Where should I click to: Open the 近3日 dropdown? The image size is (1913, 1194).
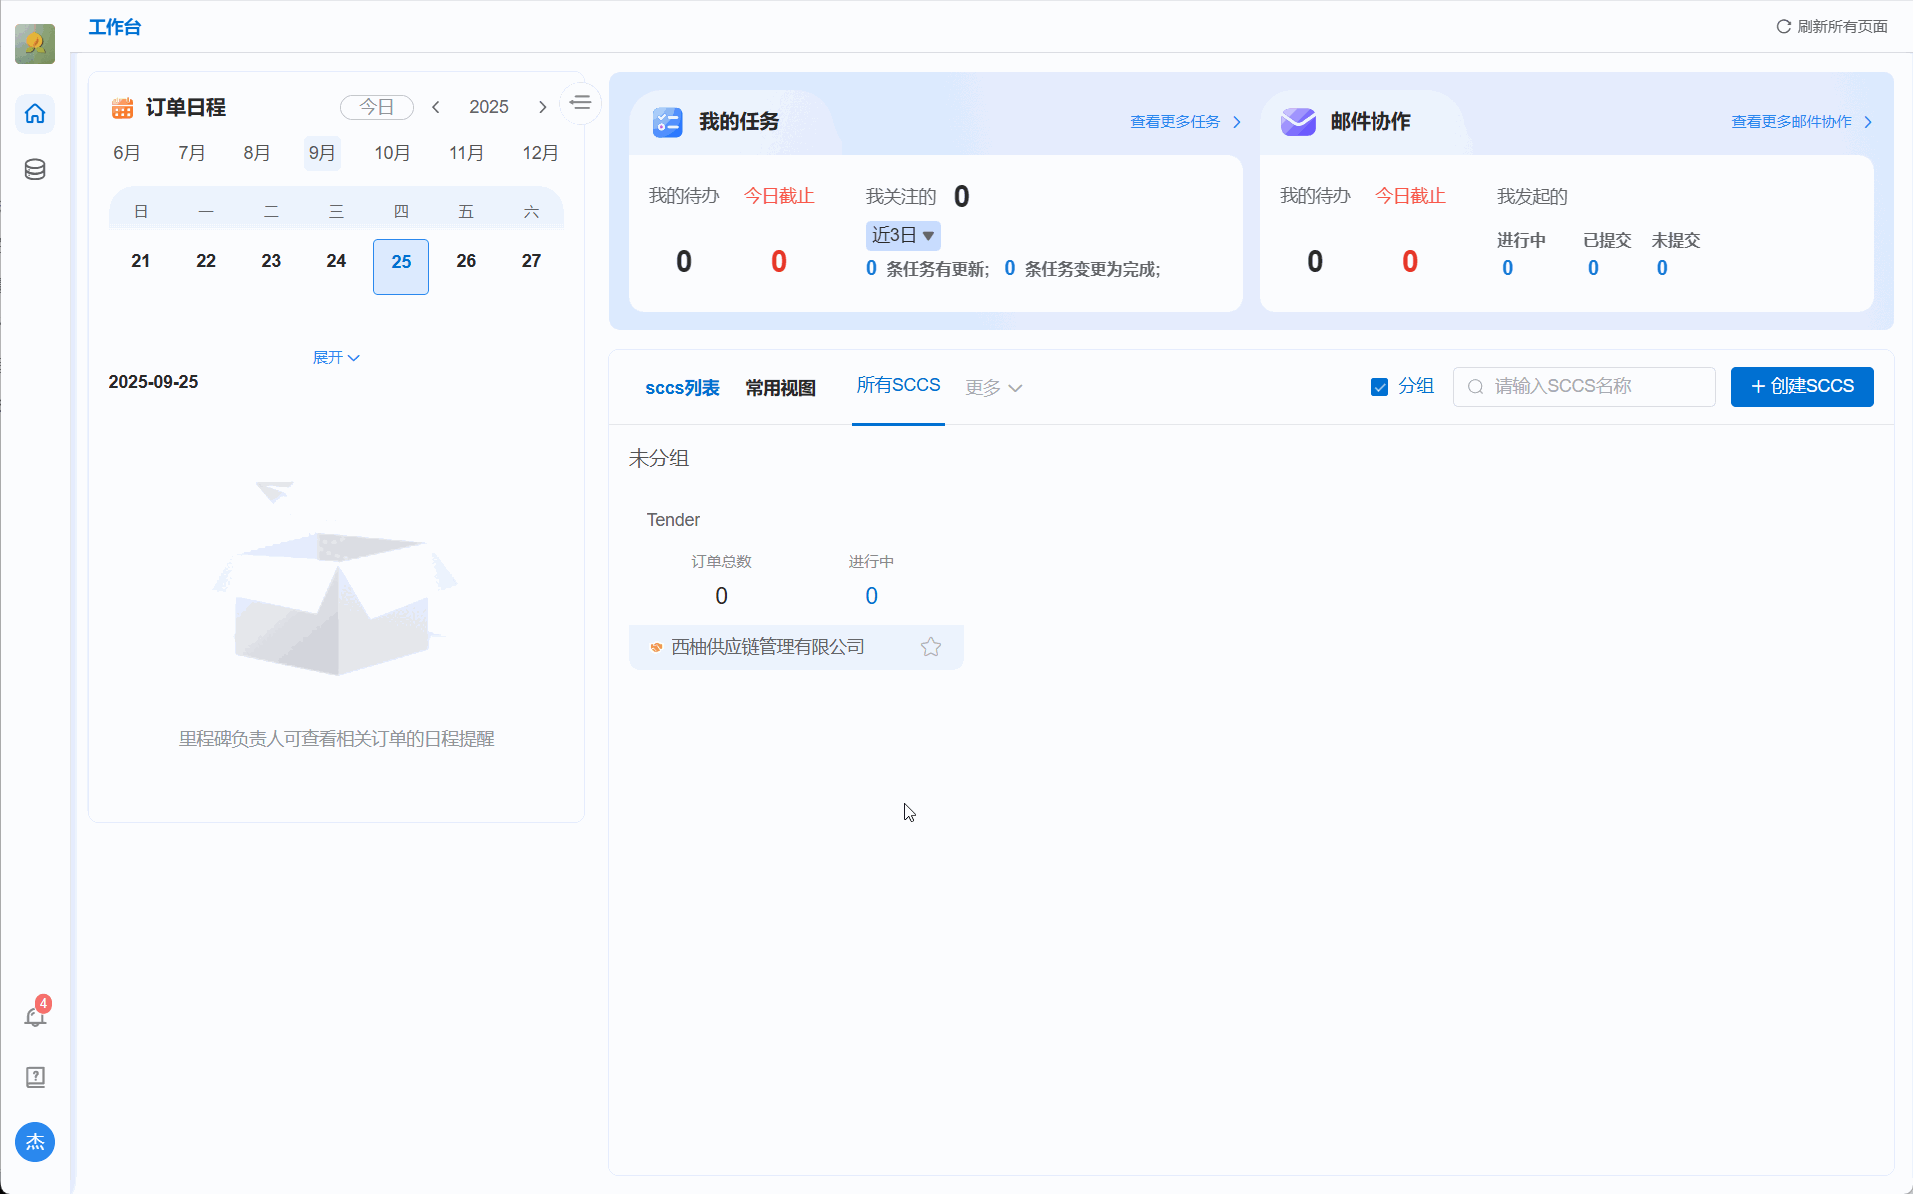(x=902, y=235)
